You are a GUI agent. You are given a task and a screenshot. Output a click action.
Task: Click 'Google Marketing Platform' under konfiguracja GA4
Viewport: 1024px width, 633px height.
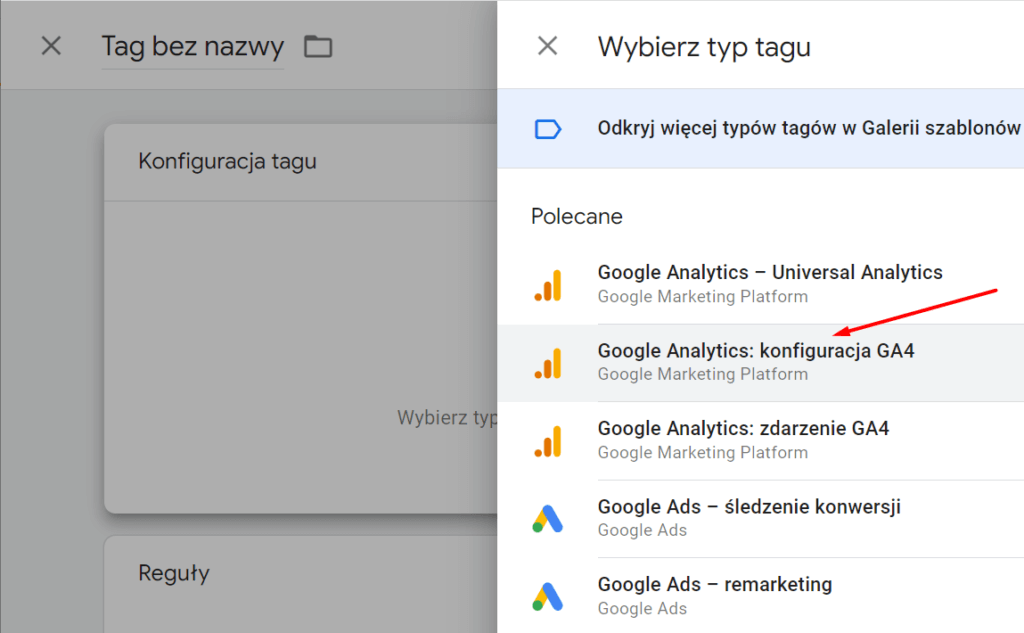703,374
